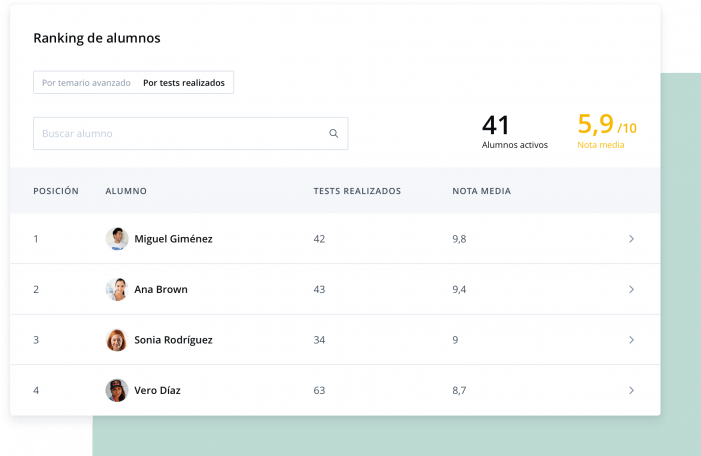The height and width of the screenshot is (456, 701).
Task: Open Ana Brown's avatar photo
Action: click(117, 289)
